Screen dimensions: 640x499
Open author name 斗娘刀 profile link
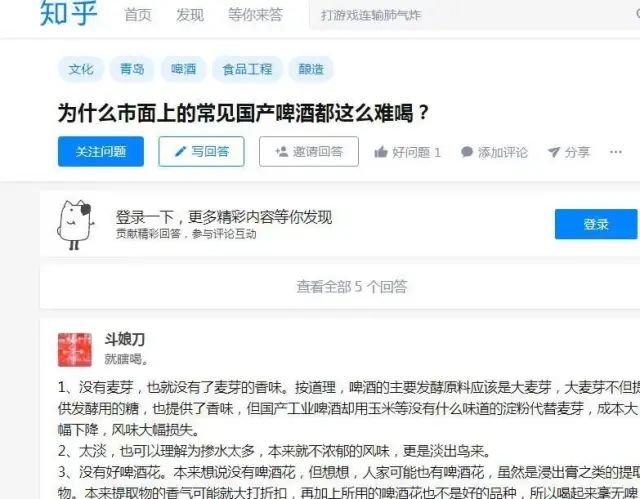(125, 339)
